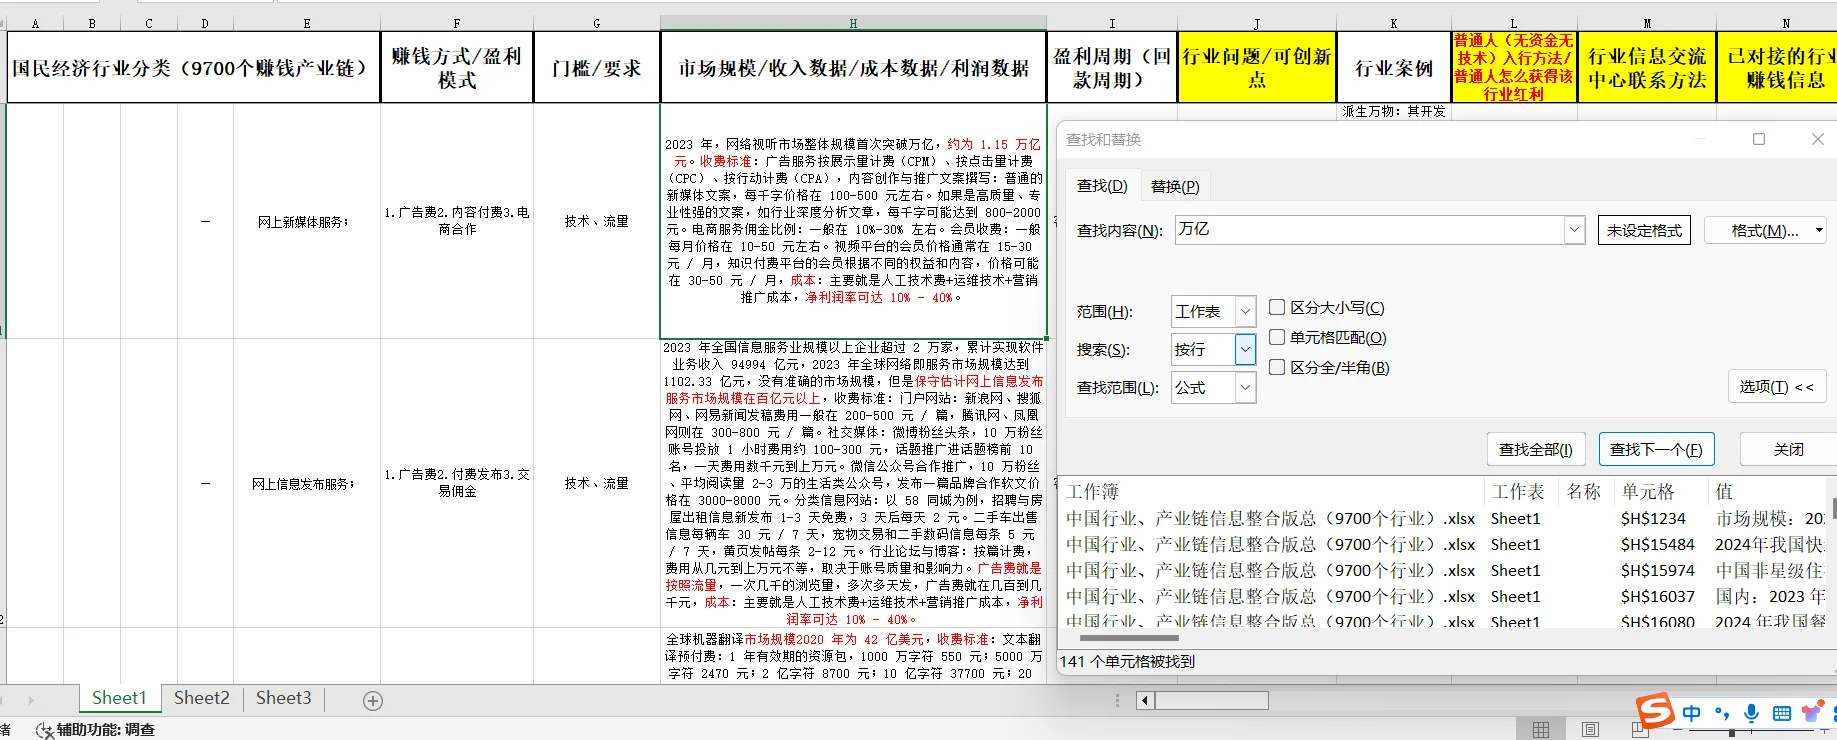Click cell 1.广告费2.付费发布3.交易佣金
The image size is (1837, 740).
pos(457,482)
